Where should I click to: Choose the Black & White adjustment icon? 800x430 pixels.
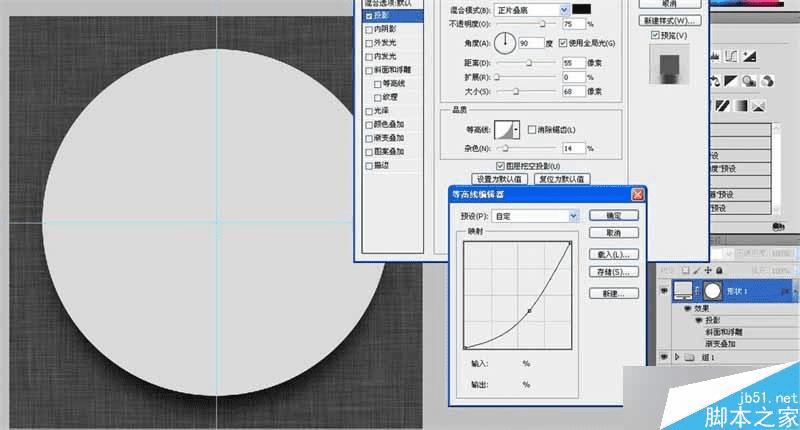[x=731, y=81]
